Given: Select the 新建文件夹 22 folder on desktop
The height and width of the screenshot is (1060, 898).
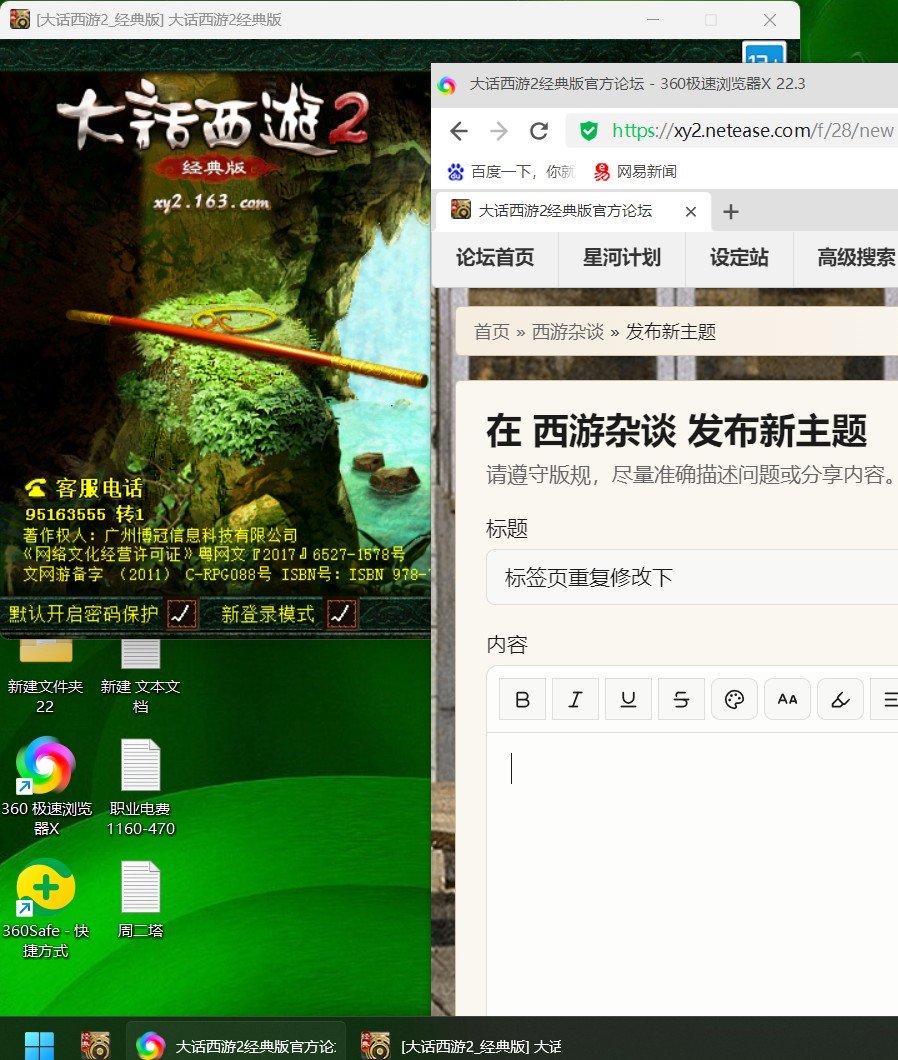Looking at the screenshot, I should [x=45, y=678].
